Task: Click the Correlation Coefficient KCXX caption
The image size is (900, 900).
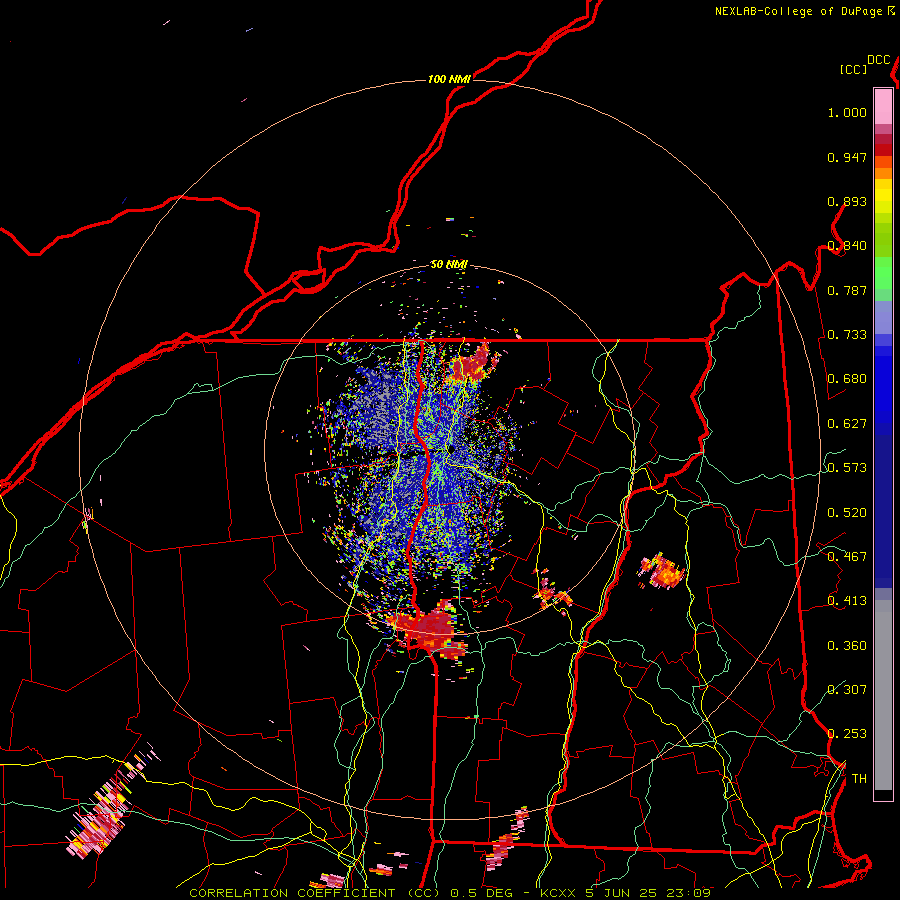Action: tap(450, 893)
